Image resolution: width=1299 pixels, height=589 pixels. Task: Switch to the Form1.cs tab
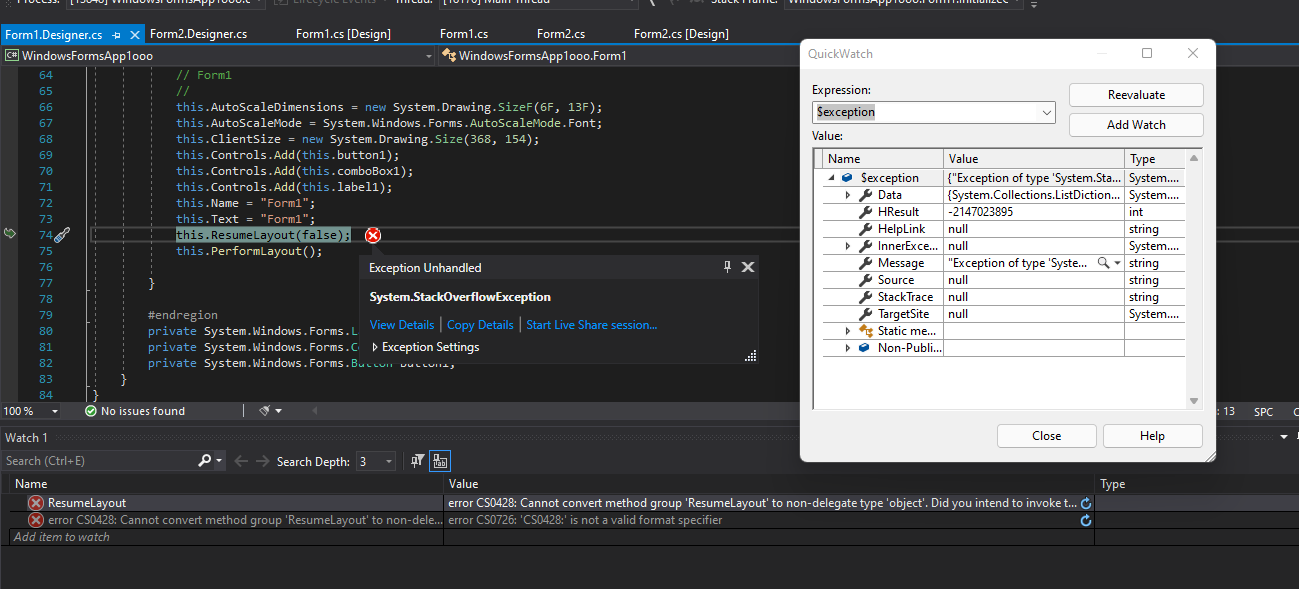(464, 34)
